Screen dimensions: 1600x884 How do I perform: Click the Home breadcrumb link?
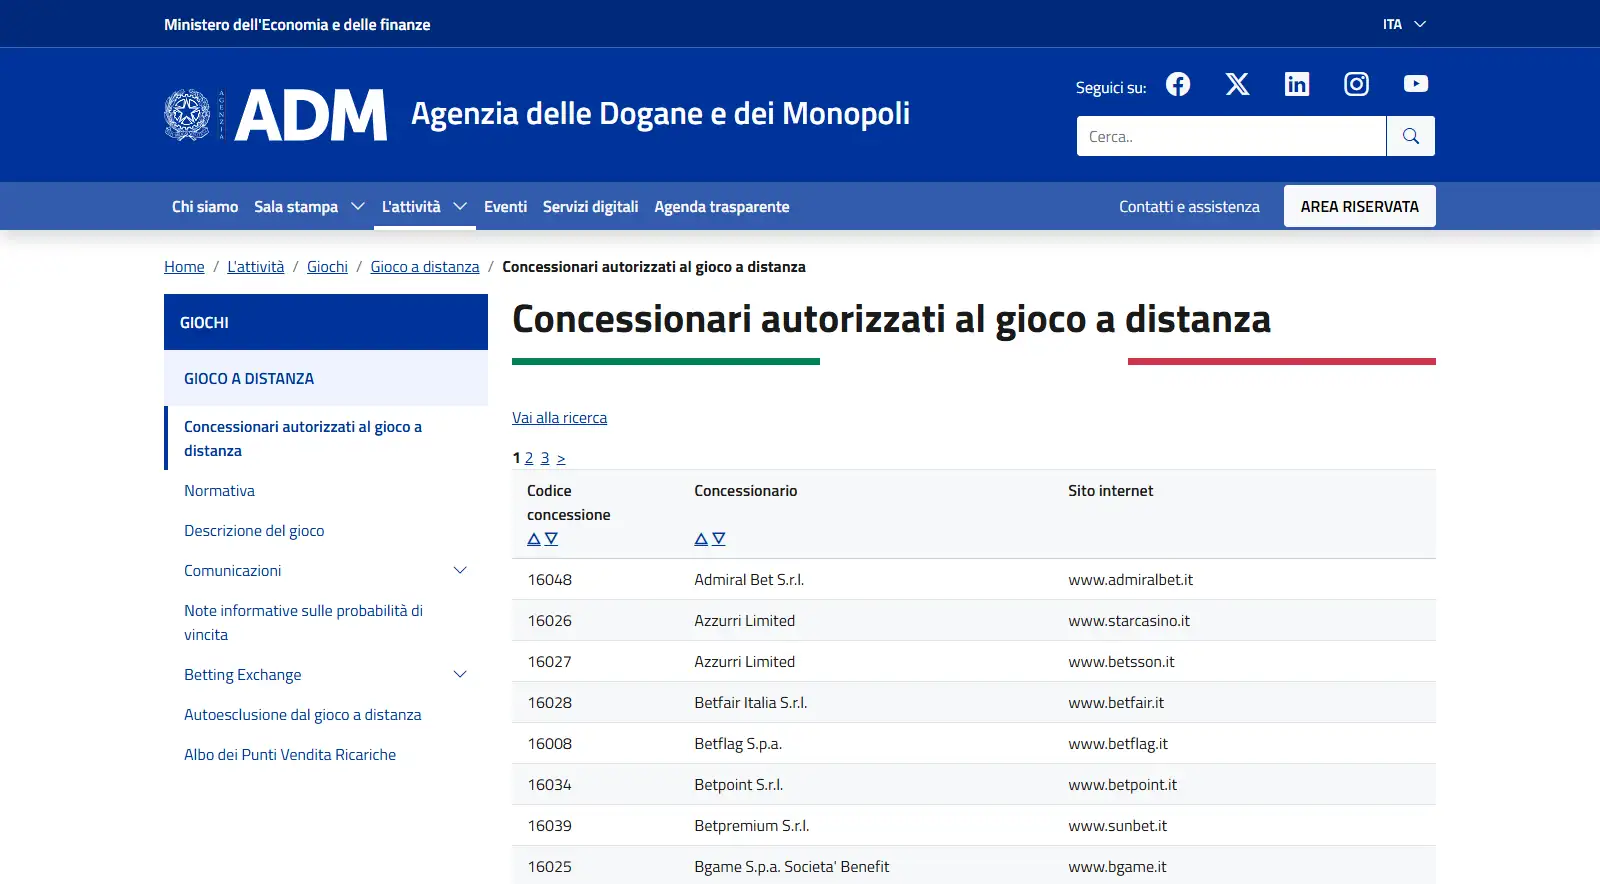[x=184, y=267]
